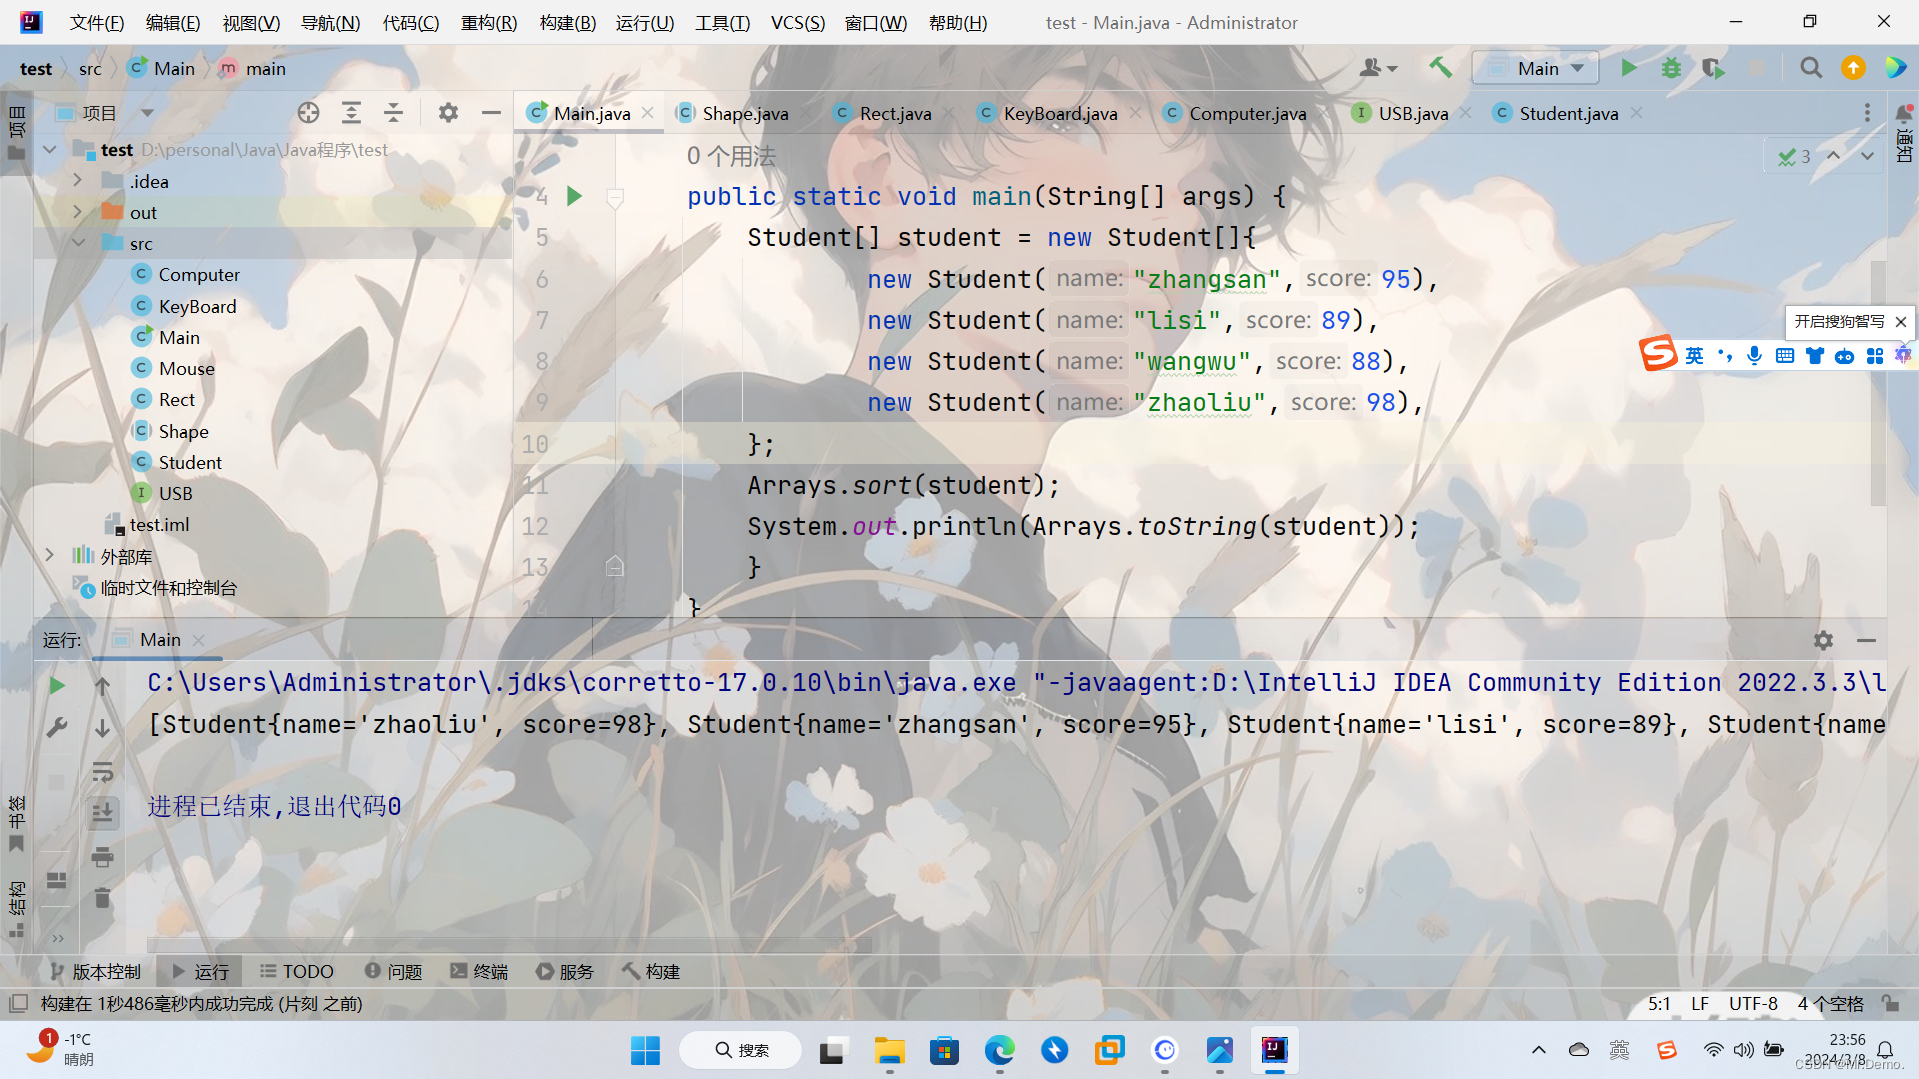Image resolution: width=1919 pixels, height=1079 pixels.
Task: Open Search Everywhere magnifier icon
Action: click(x=1811, y=68)
